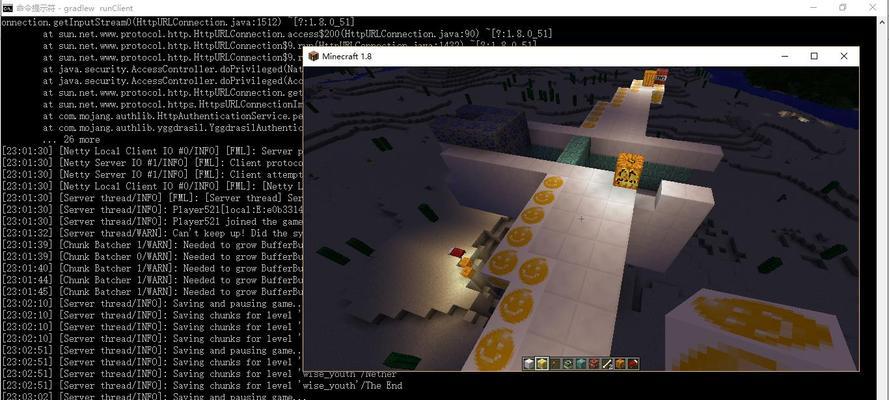The image size is (889, 400).
Task: Select the red item in the last hotbar slot
Action: click(633, 364)
